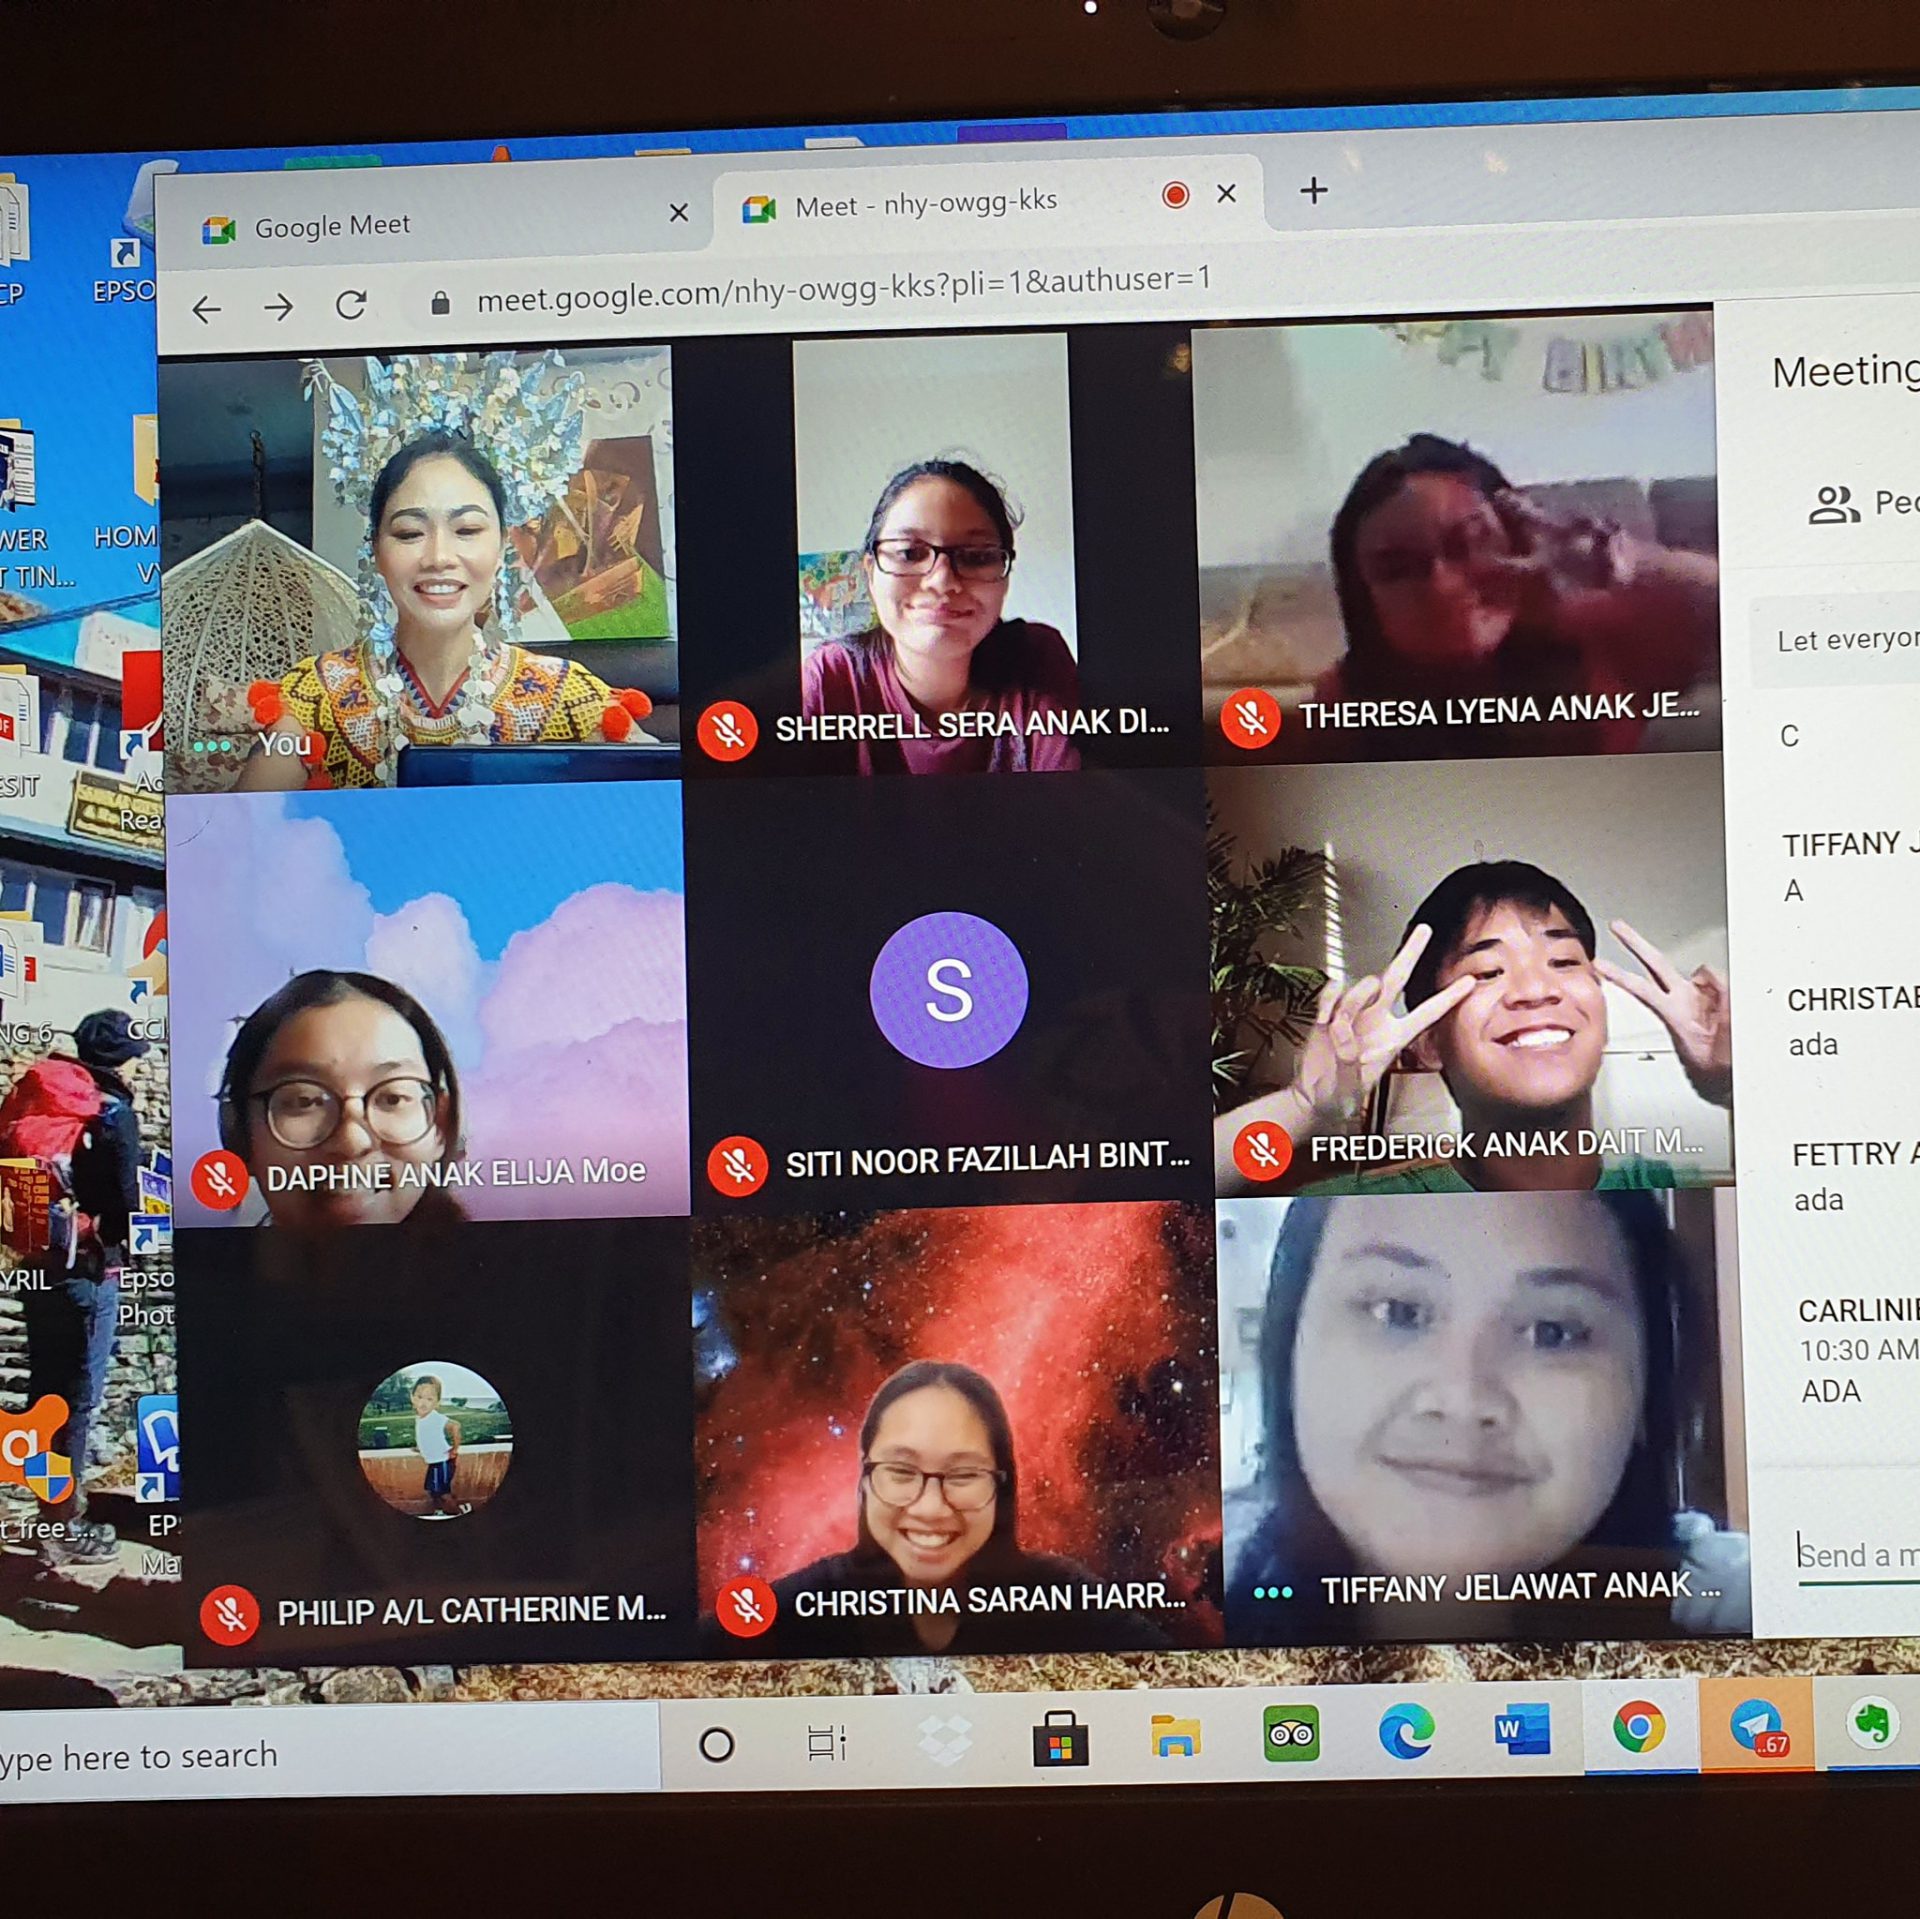The width and height of the screenshot is (1920, 1919).
Task: Open Evernote from the taskbar
Action: [x=1870, y=1724]
